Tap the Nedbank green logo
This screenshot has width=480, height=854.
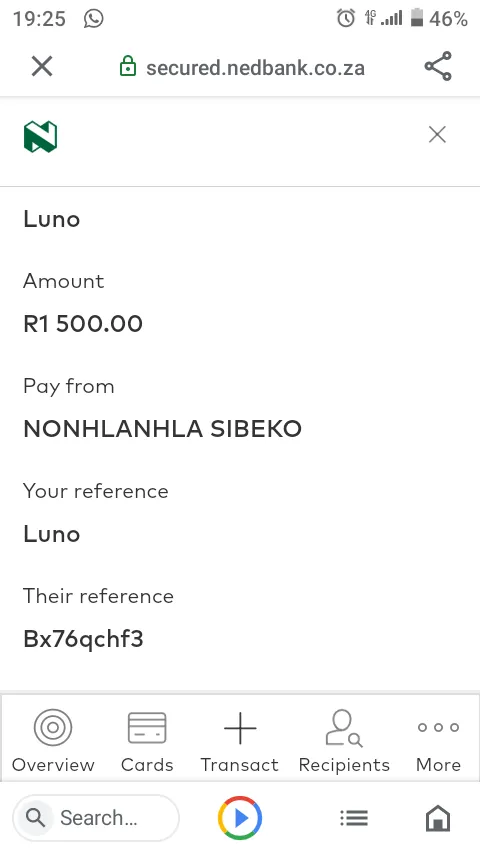[x=40, y=136]
